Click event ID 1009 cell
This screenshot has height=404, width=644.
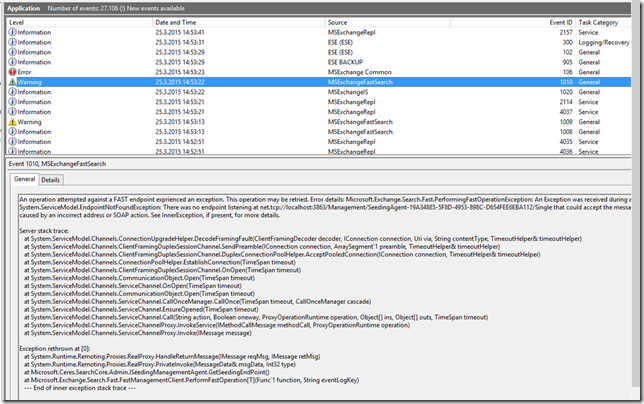coord(566,122)
